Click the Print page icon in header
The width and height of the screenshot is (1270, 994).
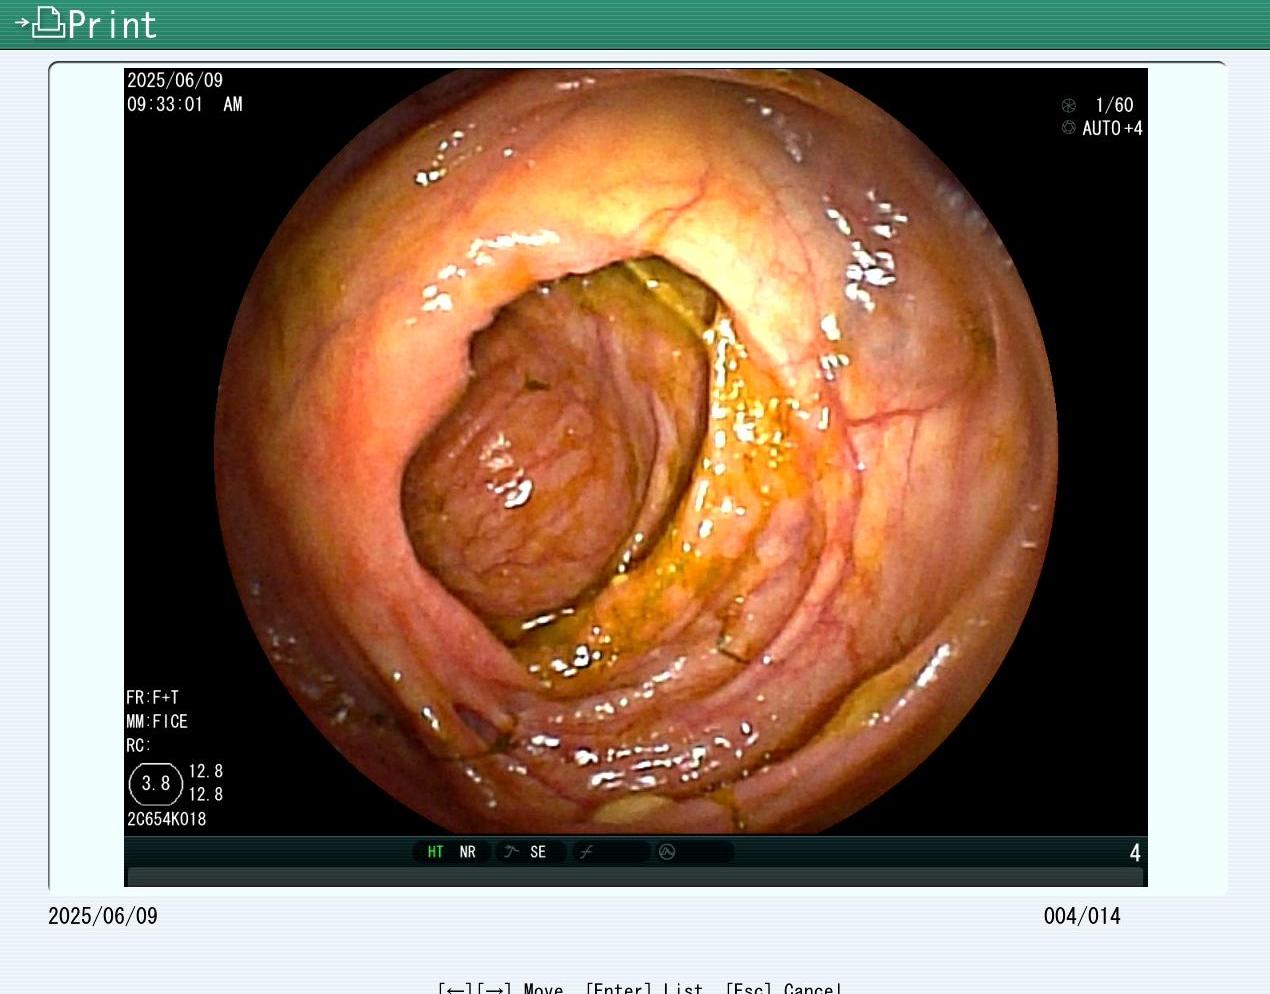click(40, 22)
